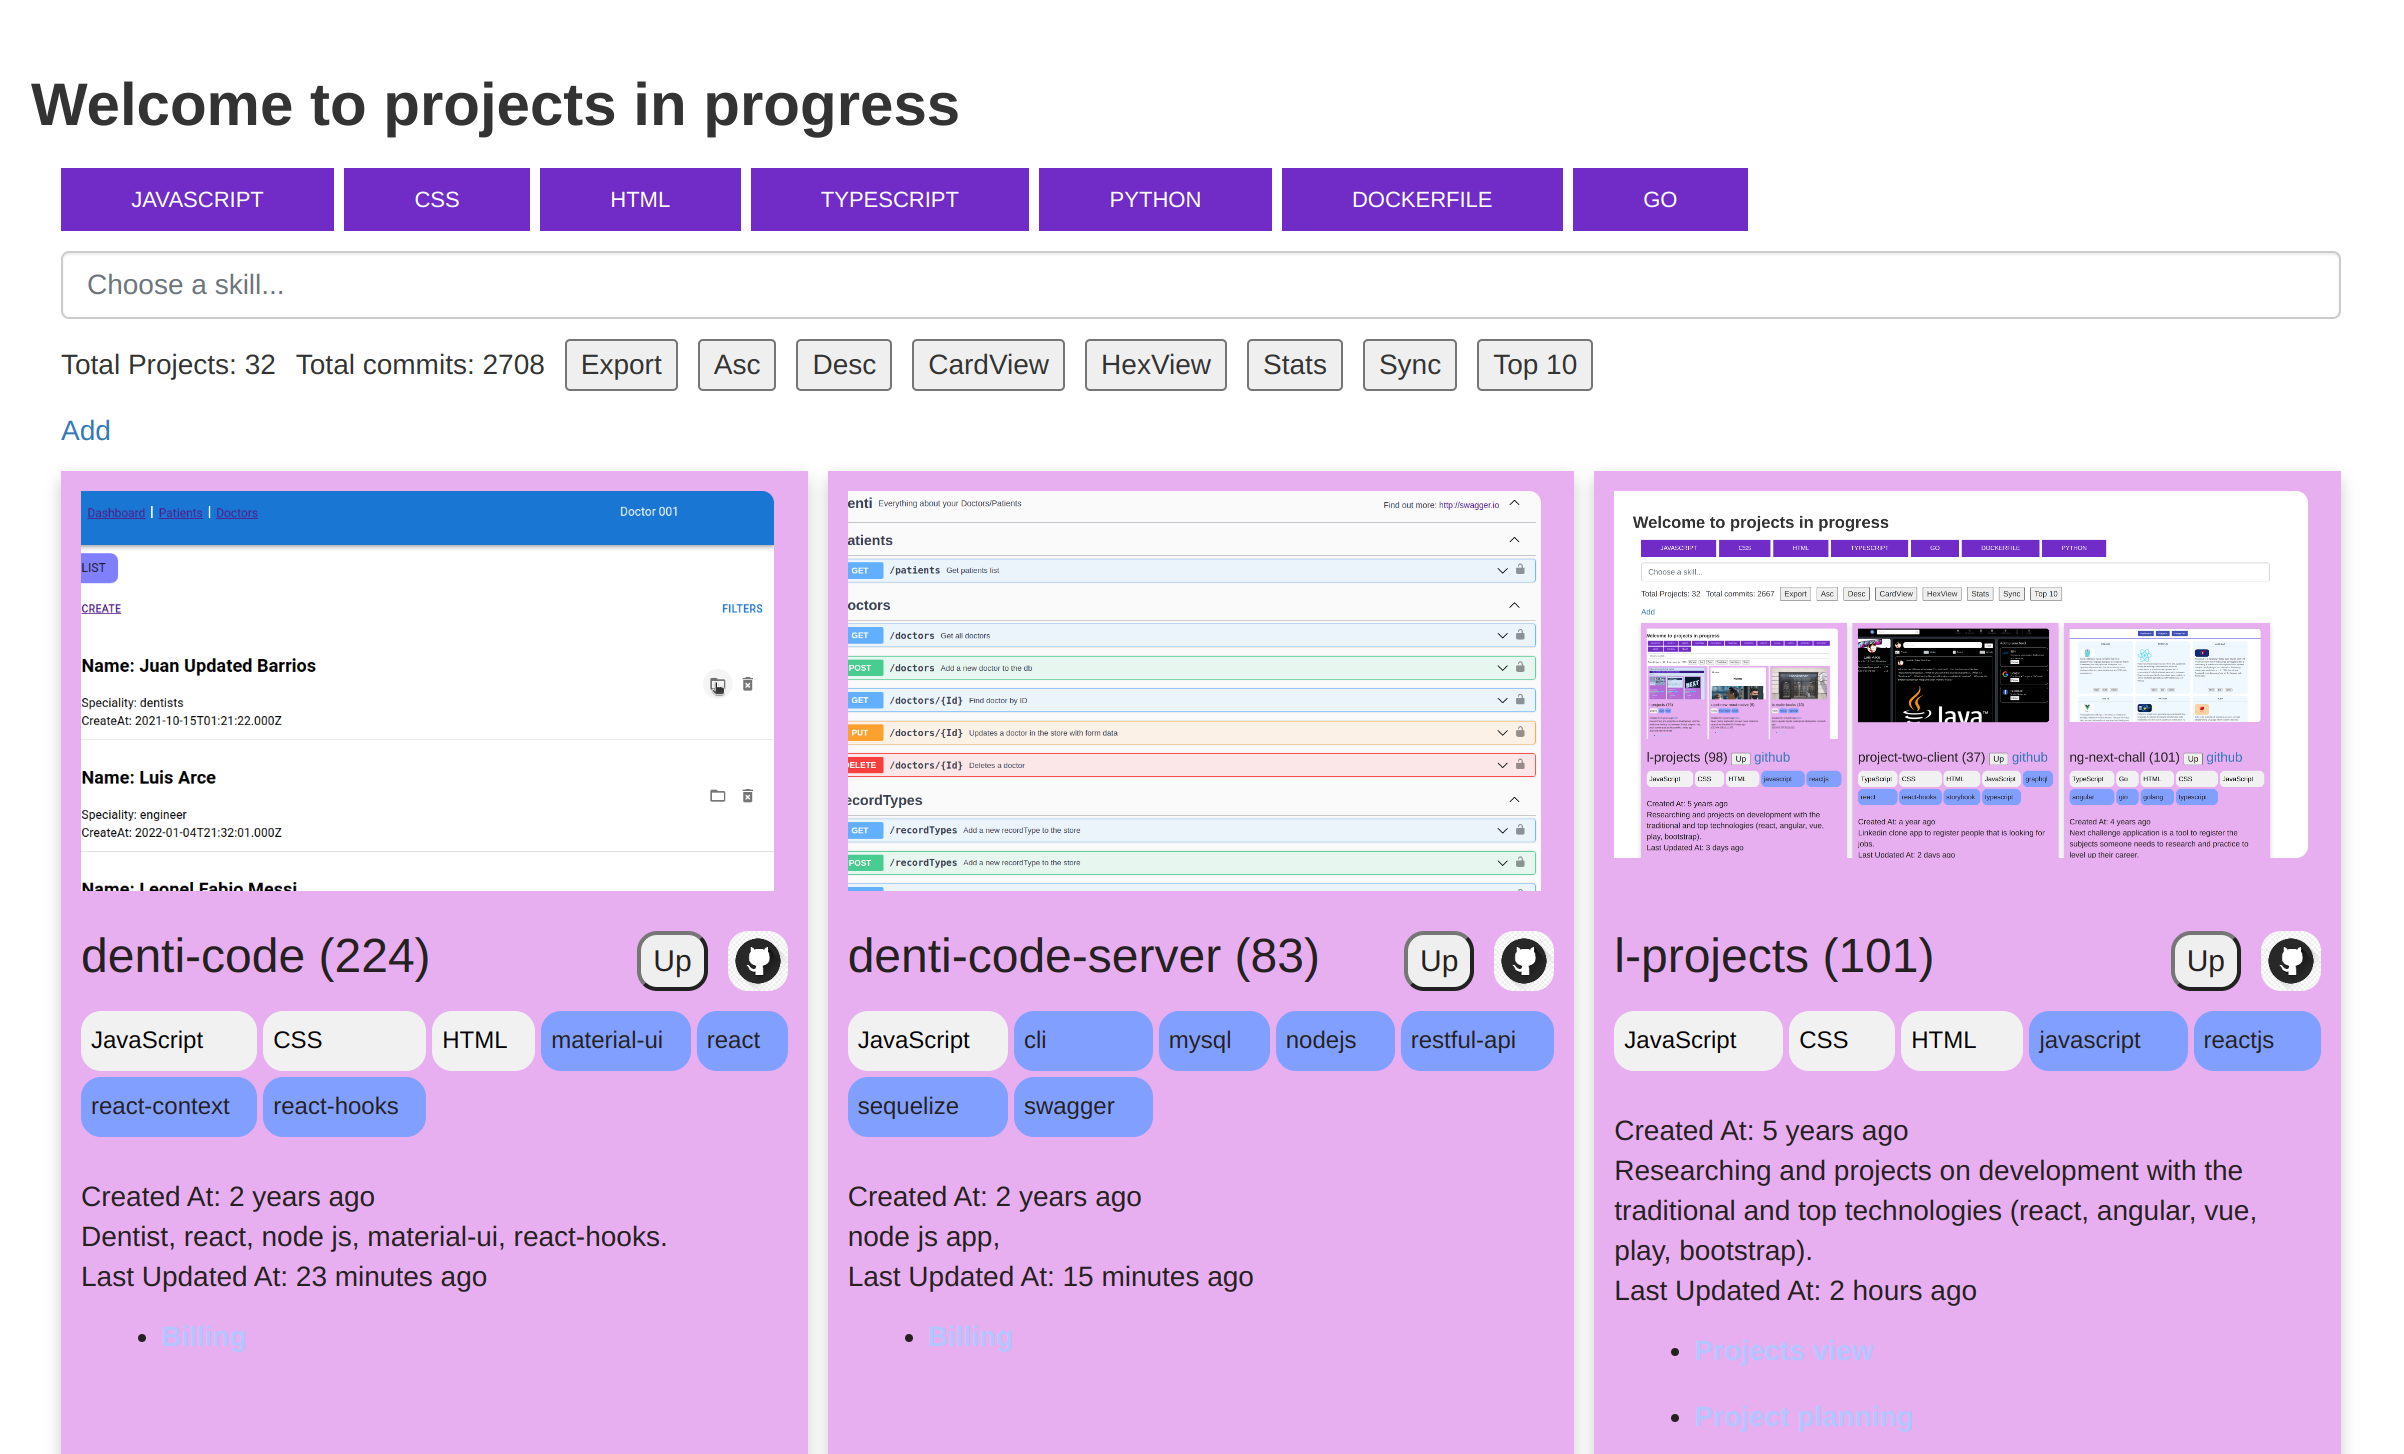Open Stats view

click(1294, 365)
